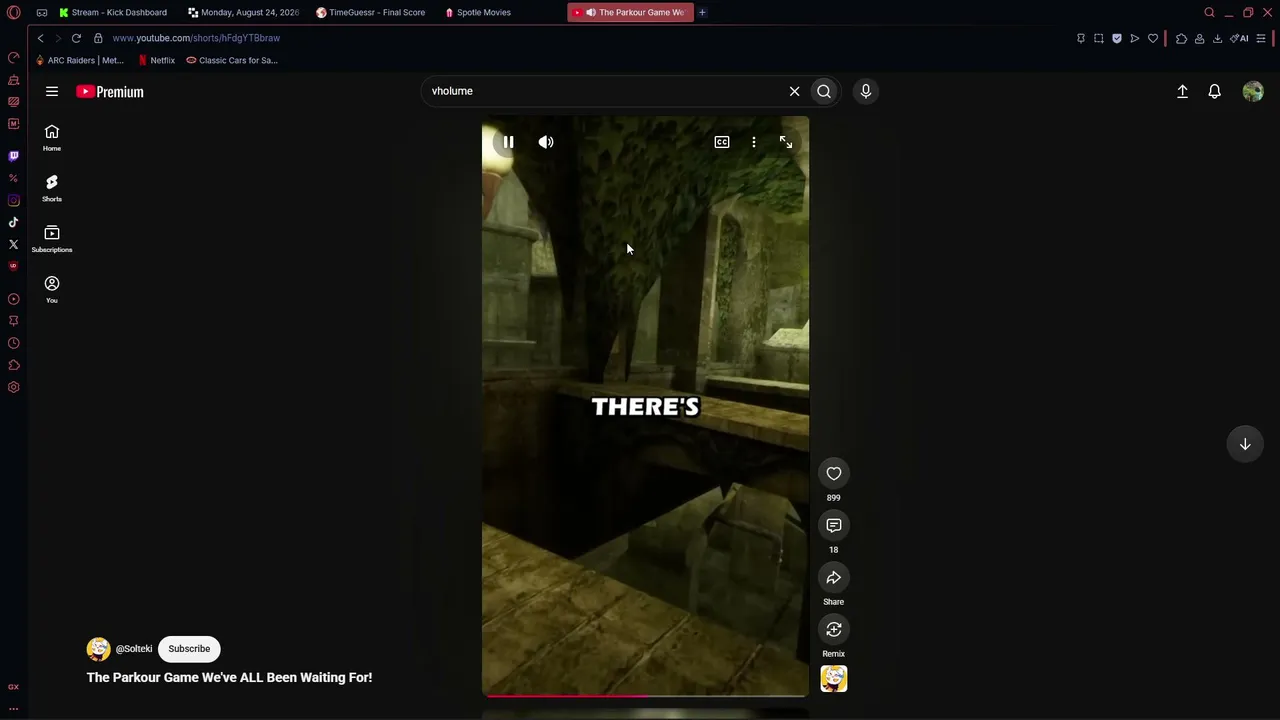1280x720 pixels.
Task: Click the Solteki channel avatar
Action: pos(98,649)
